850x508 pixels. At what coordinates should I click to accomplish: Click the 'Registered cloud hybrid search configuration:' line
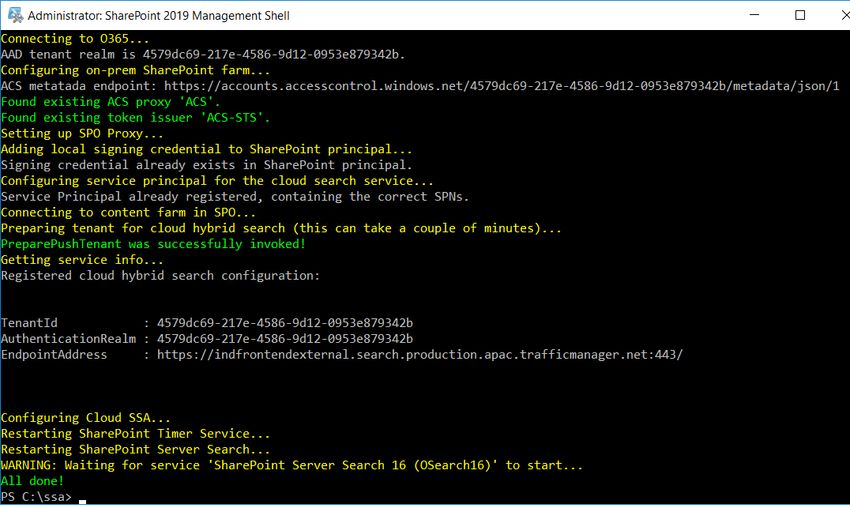click(x=160, y=275)
